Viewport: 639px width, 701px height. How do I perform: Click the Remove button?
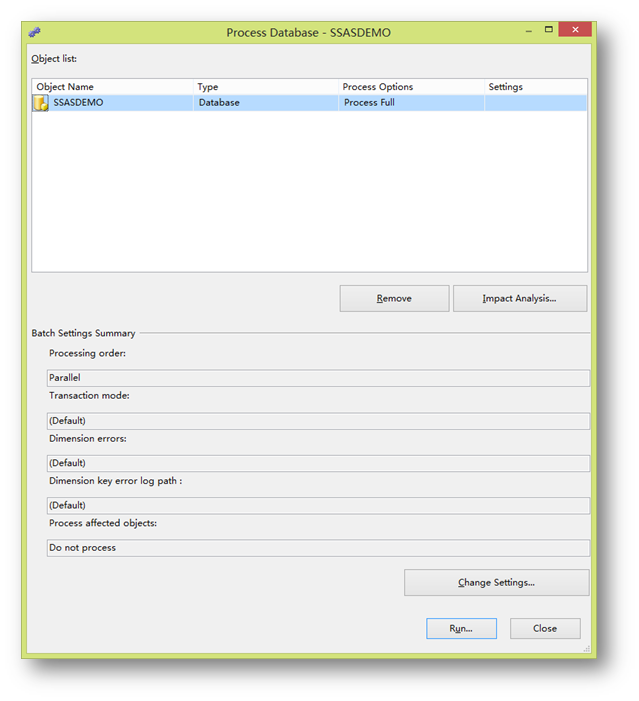394,298
